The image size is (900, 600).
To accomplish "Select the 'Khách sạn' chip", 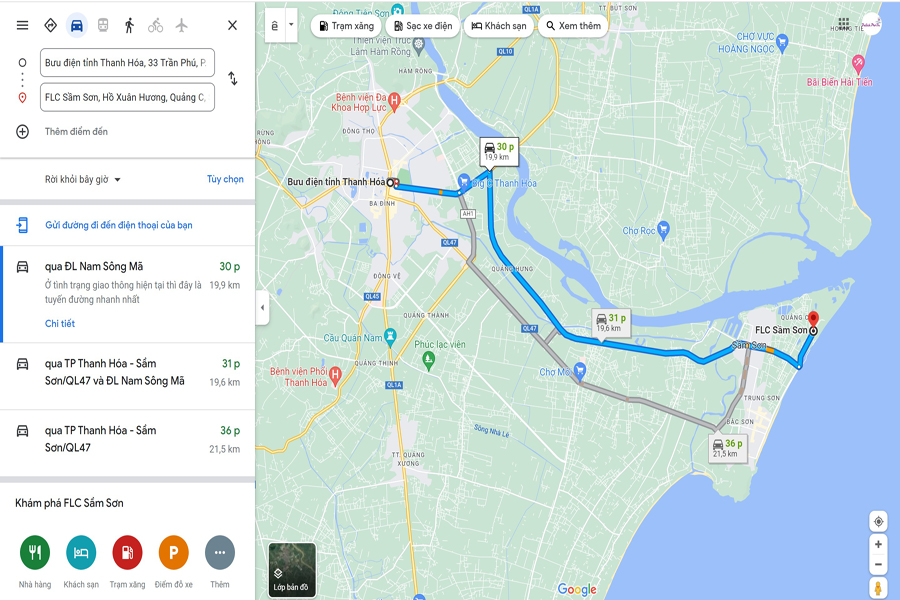I will click(499, 26).
